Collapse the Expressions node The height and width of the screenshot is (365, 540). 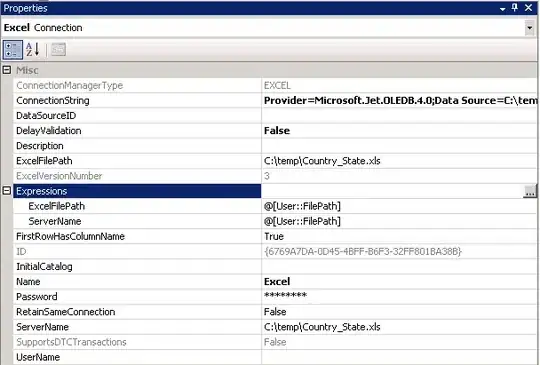tap(7, 190)
